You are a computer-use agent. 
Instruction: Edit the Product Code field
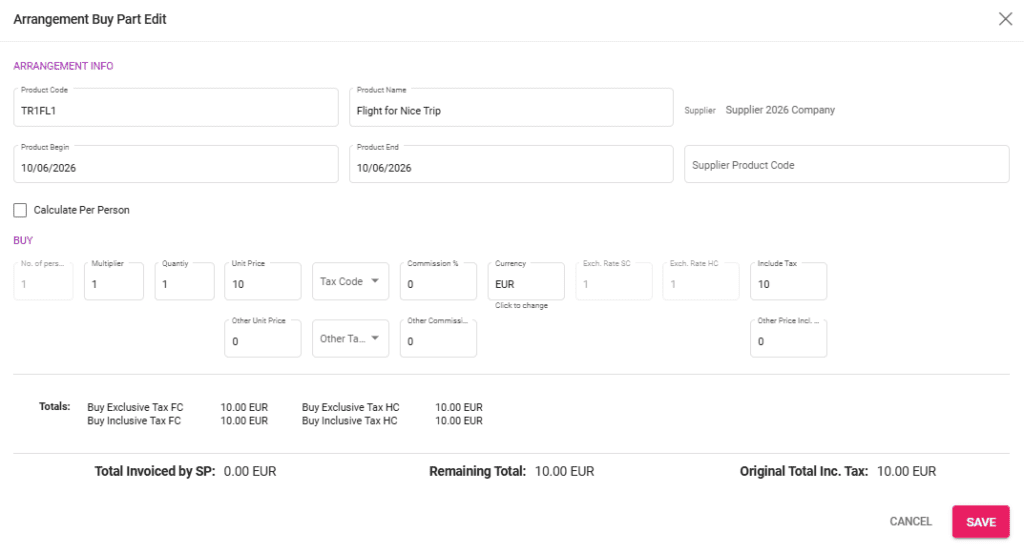click(177, 110)
